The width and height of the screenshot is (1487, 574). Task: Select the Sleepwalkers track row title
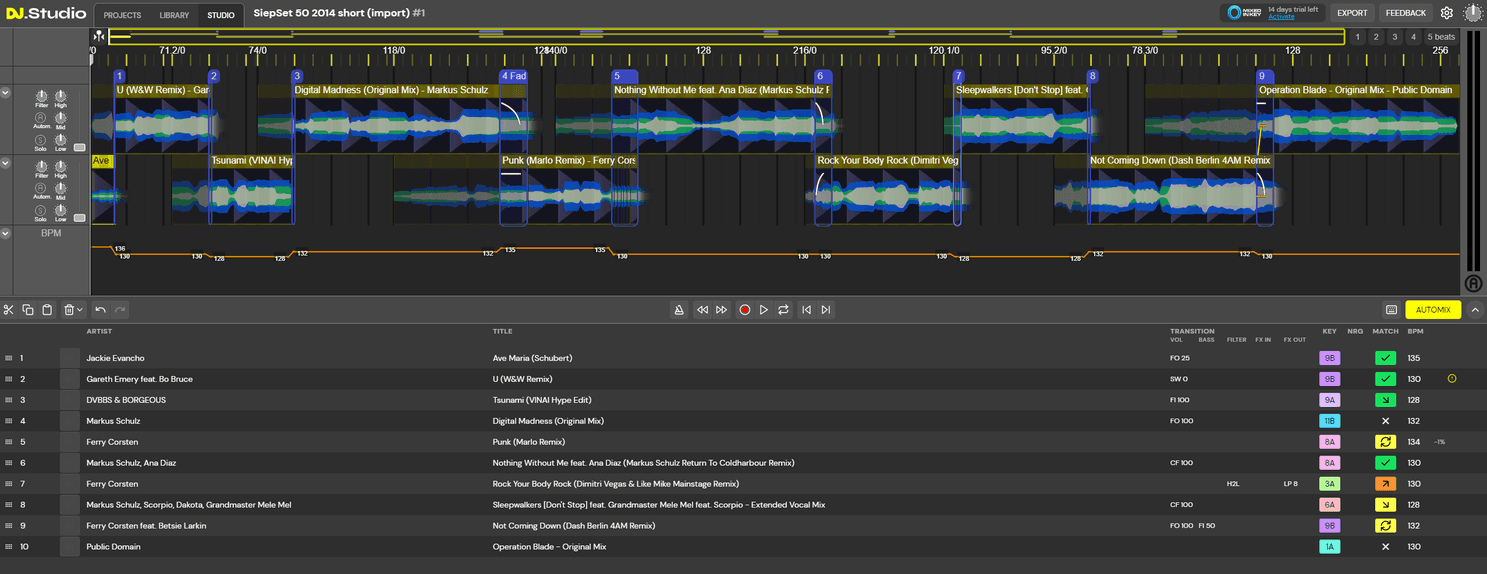(x=659, y=505)
